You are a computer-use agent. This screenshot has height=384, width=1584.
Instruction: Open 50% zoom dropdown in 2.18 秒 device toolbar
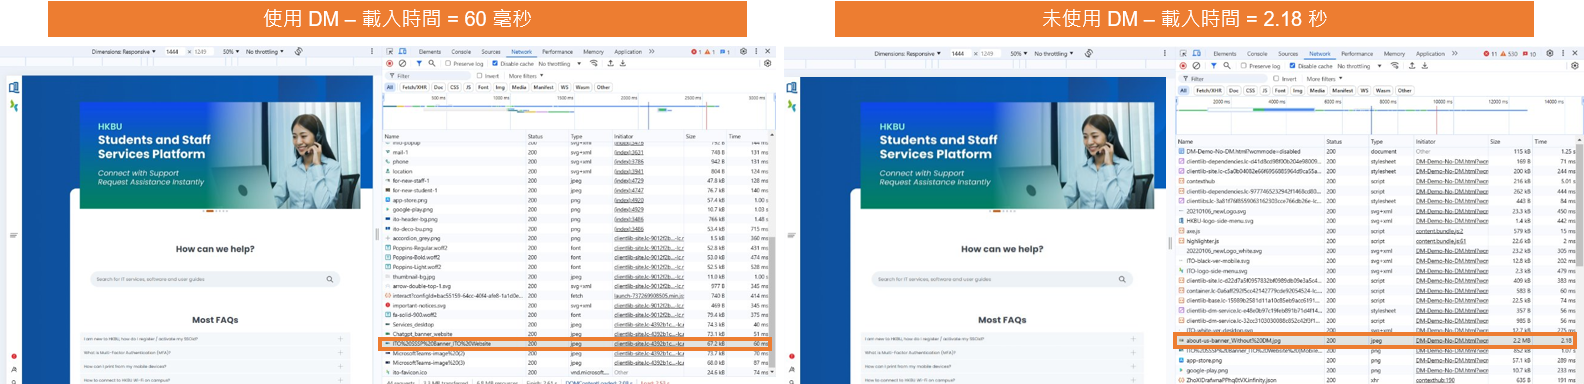click(x=1019, y=53)
